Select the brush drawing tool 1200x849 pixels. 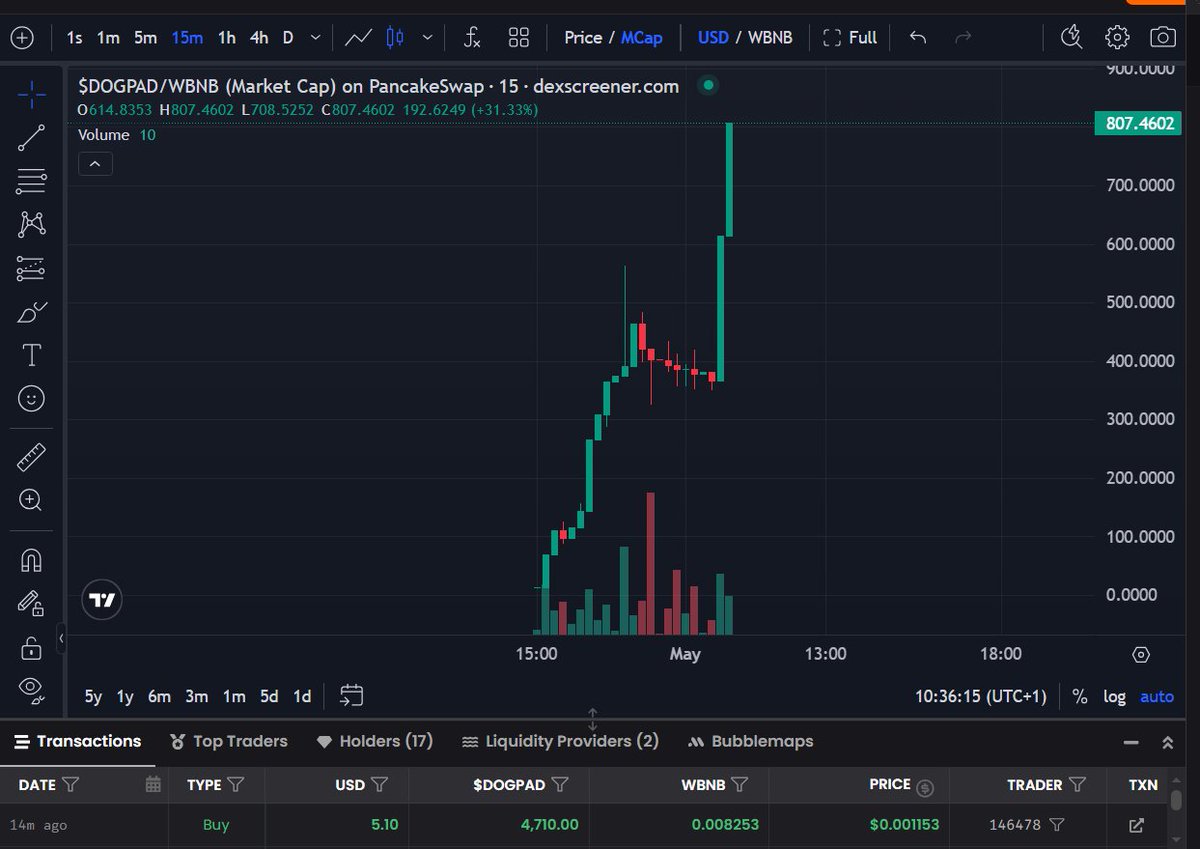tap(31, 312)
